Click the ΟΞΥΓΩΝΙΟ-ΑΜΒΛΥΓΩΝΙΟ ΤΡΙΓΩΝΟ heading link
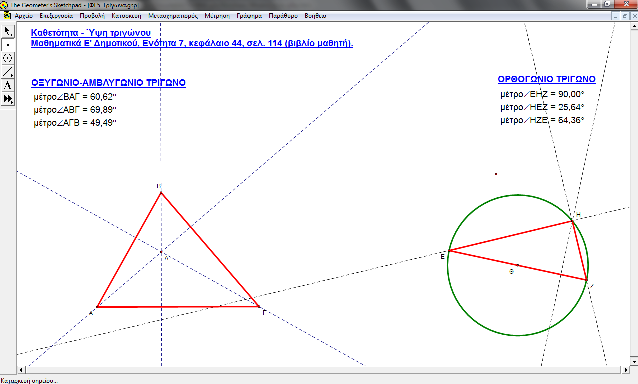638x384 pixels. click(108, 83)
